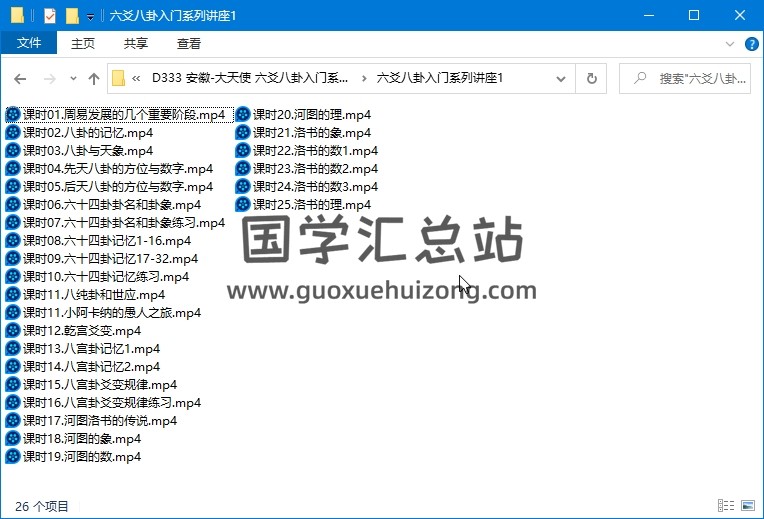
Task: Click the video icon of 课时04.先天八卦的方位与数字.mp4
Action: pyautogui.click(x=13, y=169)
